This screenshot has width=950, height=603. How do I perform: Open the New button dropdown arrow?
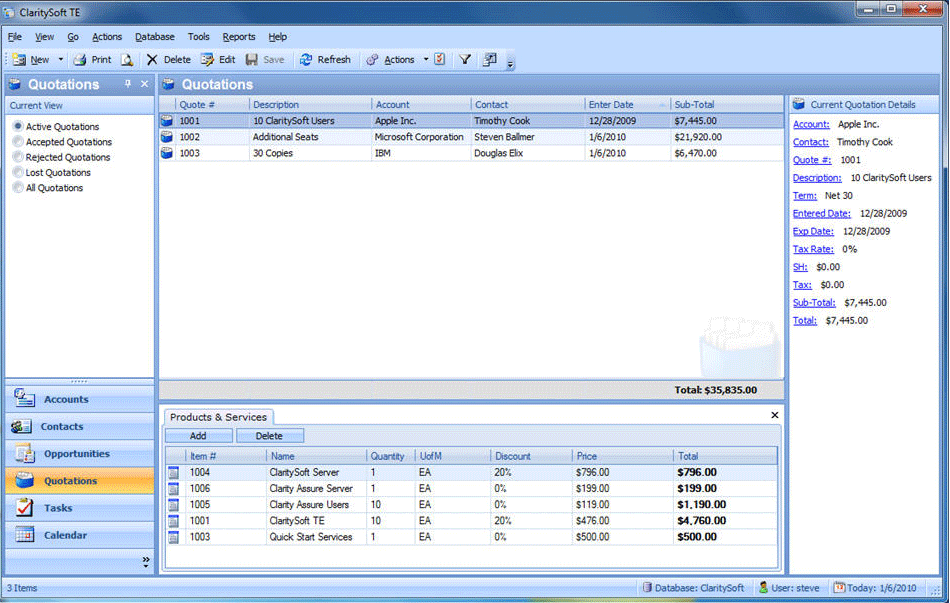(x=61, y=59)
